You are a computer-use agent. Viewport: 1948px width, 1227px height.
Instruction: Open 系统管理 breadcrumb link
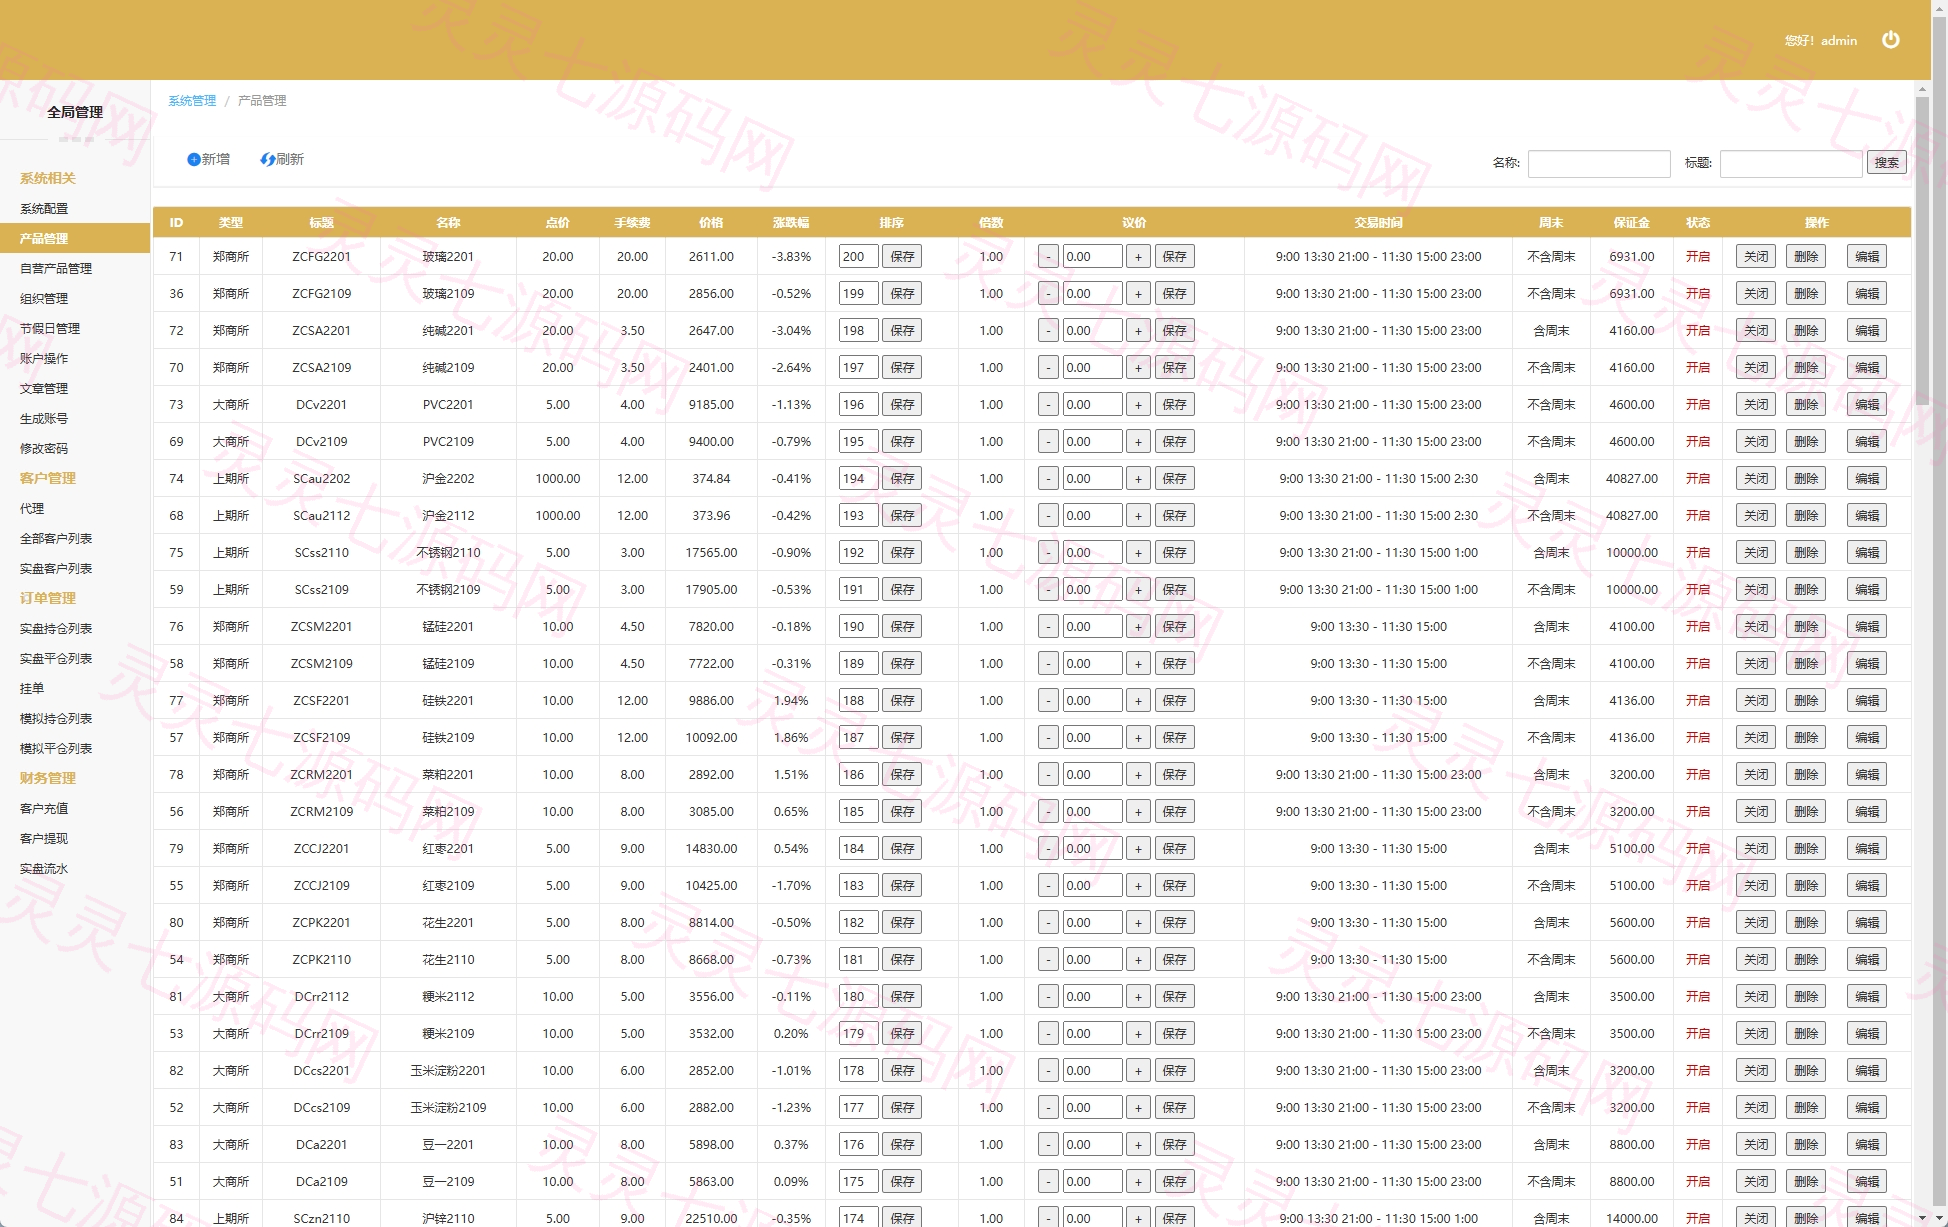pos(192,101)
